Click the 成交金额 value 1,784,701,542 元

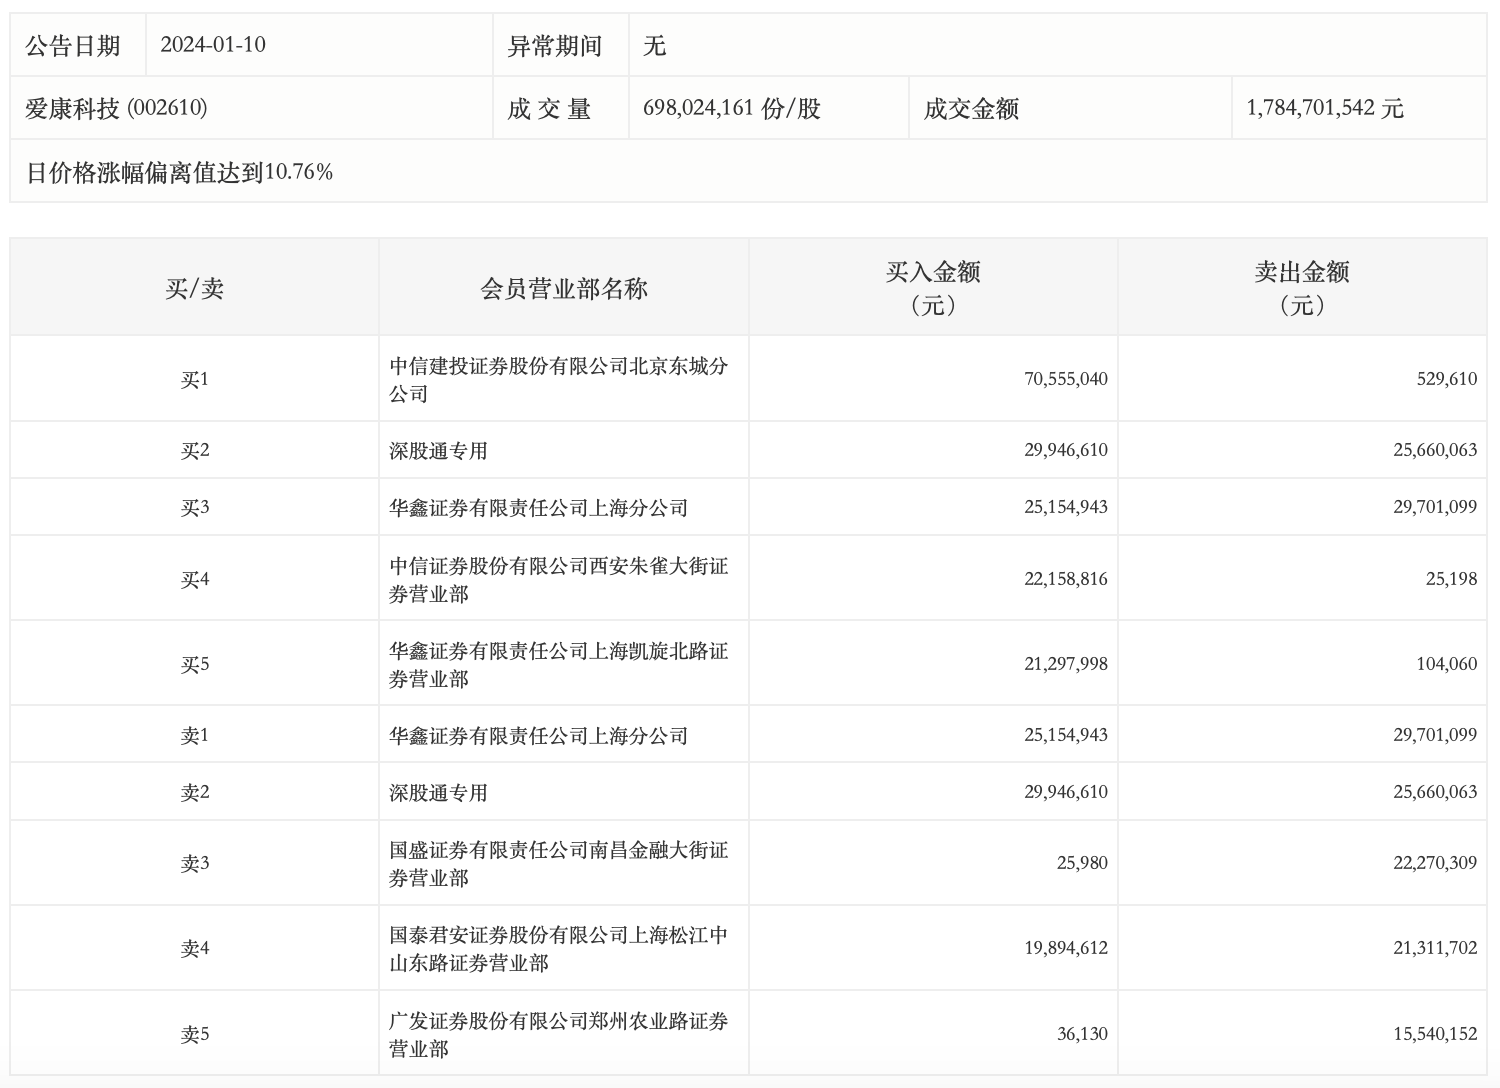pyautogui.click(x=1325, y=108)
